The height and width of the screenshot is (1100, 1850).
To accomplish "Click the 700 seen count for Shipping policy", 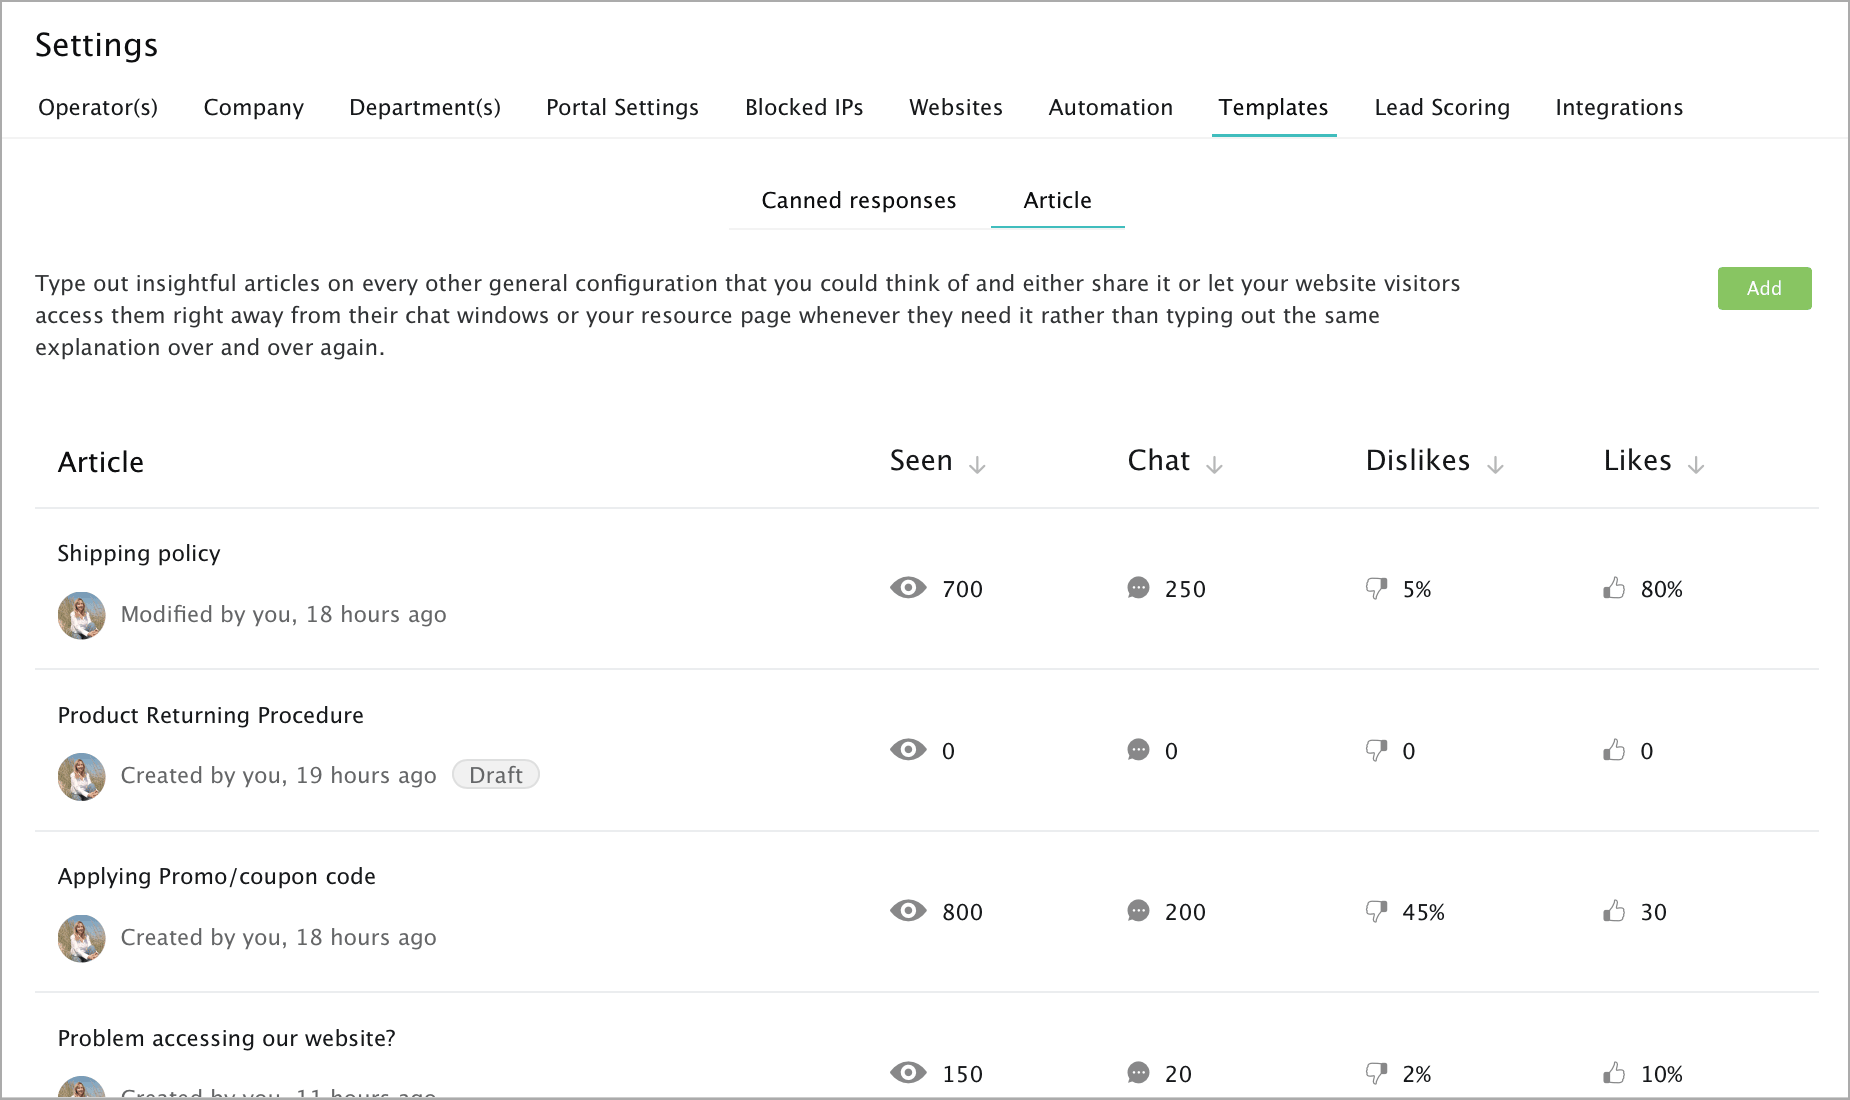I will click(963, 589).
